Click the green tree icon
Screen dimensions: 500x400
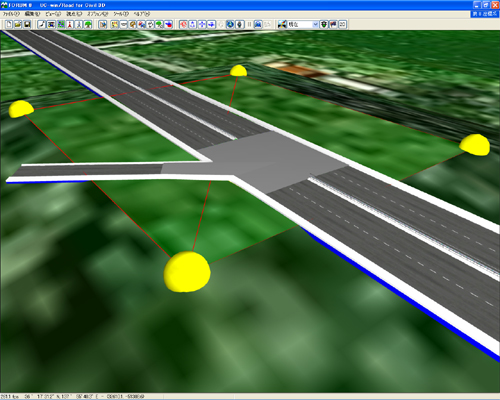88,24
